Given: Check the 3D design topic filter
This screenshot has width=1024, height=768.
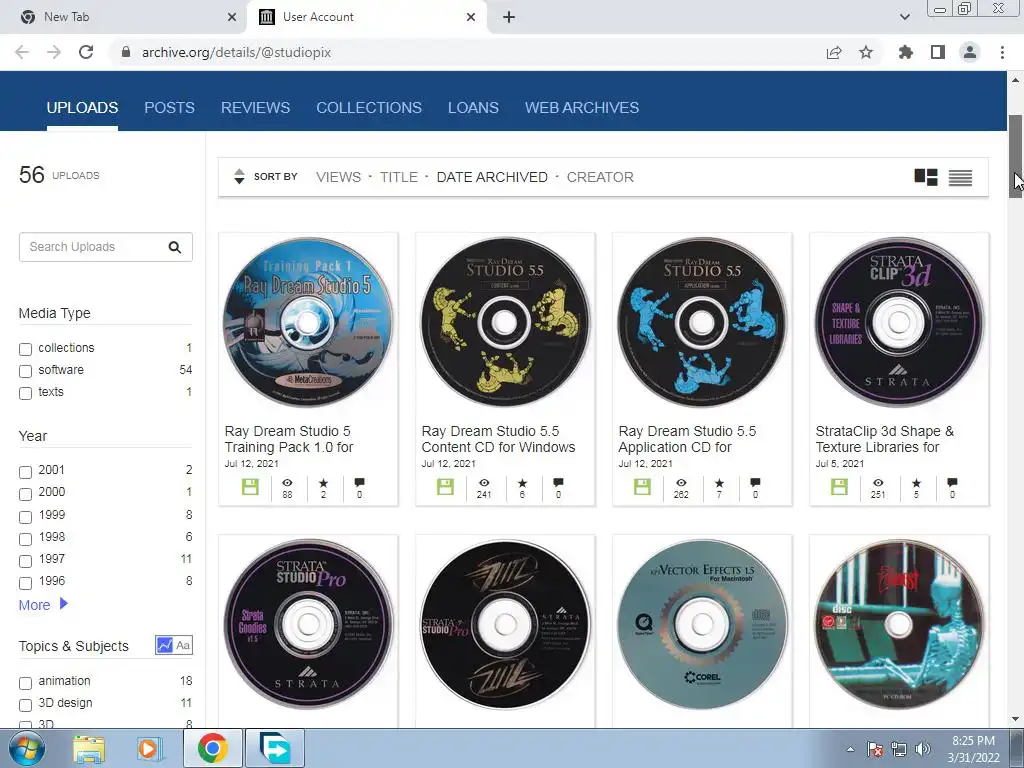Looking at the screenshot, I should point(25,705).
